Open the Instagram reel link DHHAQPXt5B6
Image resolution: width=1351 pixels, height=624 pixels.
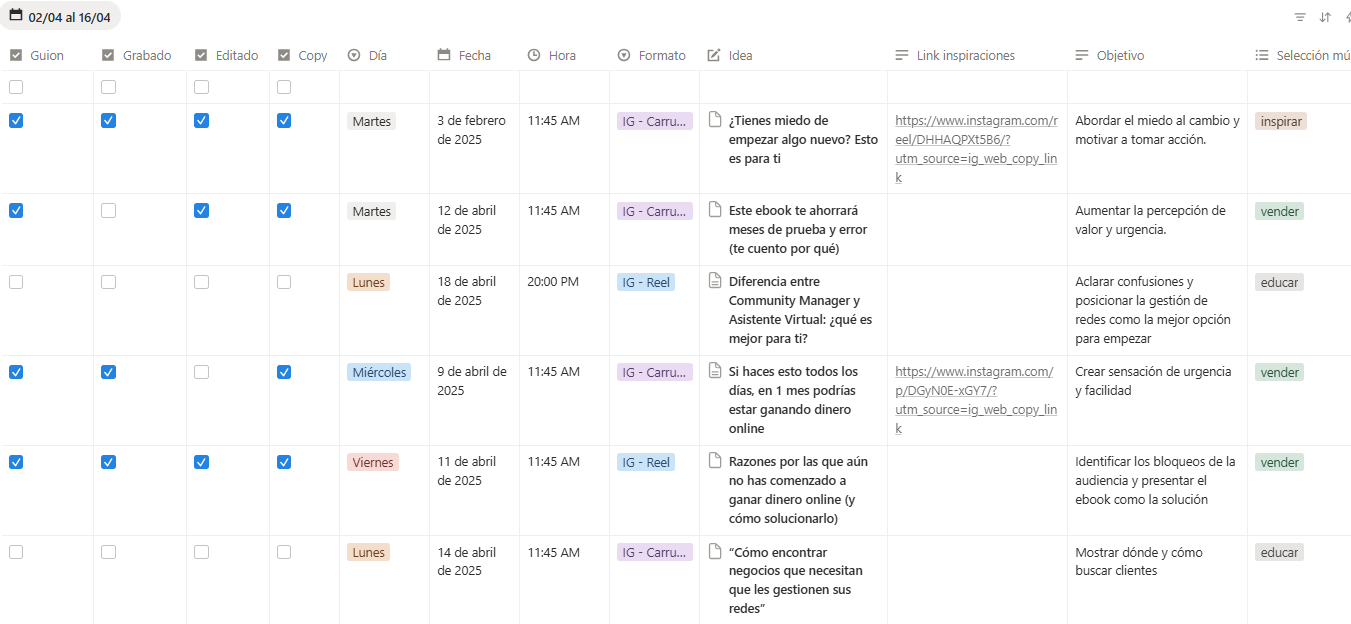pyautogui.click(x=975, y=139)
